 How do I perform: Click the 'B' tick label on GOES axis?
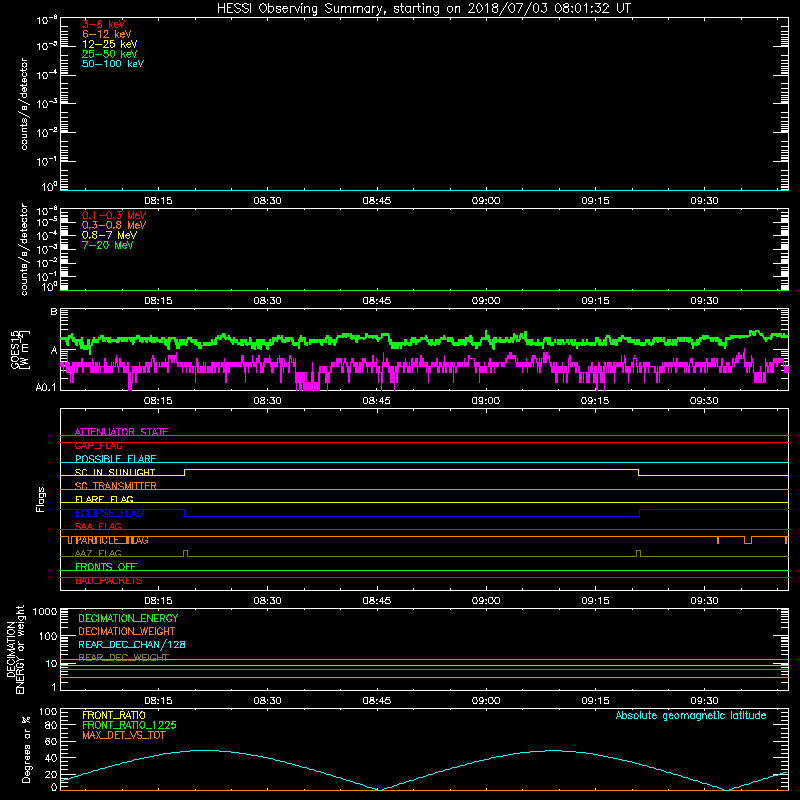pos(54,312)
